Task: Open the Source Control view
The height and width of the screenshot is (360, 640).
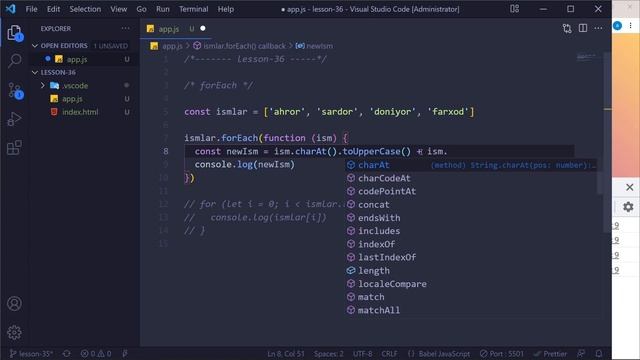Action: click(x=15, y=90)
